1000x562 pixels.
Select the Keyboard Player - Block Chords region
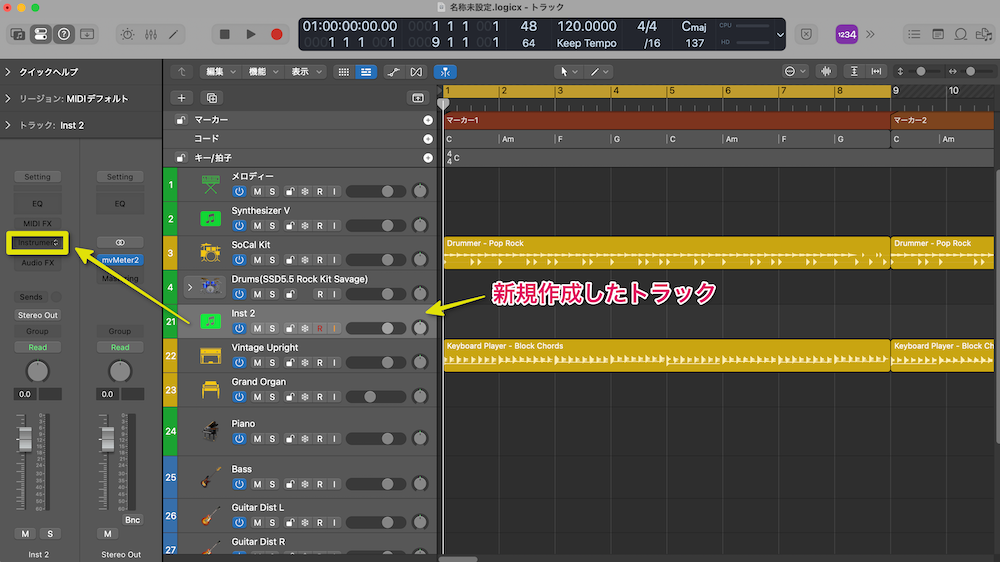click(666, 355)
